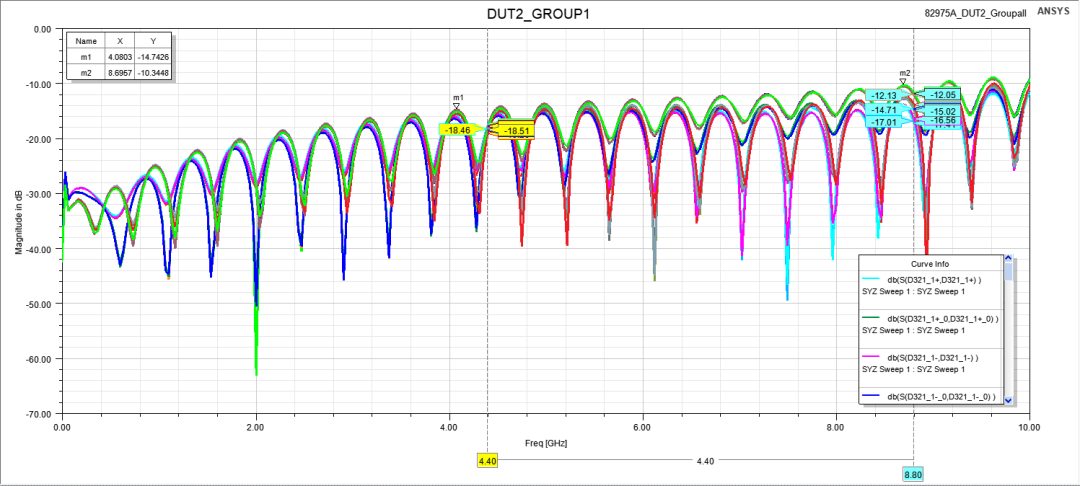Click the 4.0803 X value in marker table

[118, 57]
